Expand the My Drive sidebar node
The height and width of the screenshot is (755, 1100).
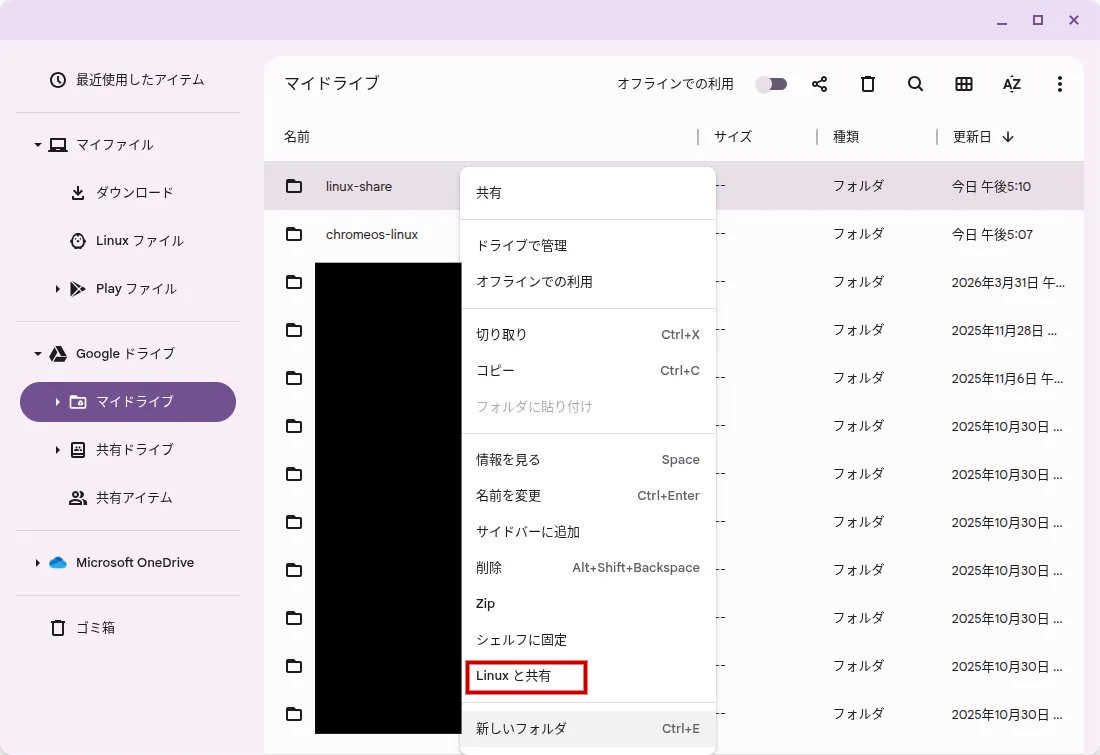click(58, 402)
